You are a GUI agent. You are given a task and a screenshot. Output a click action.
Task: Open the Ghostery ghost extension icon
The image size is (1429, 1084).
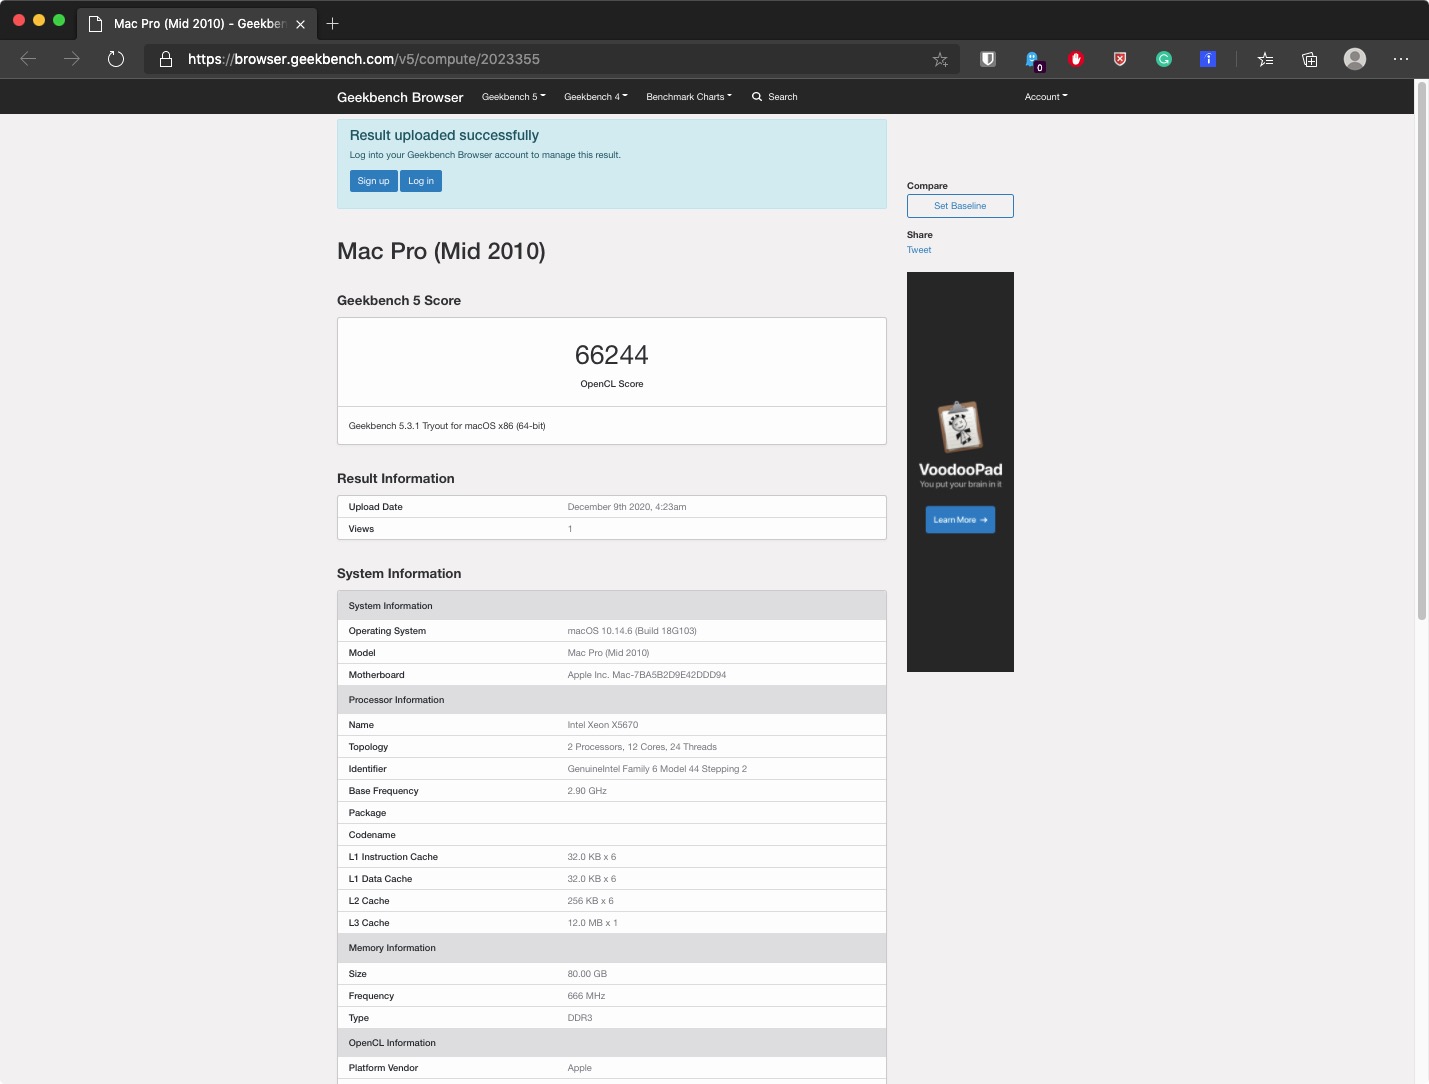click(x=1033, y=60)
